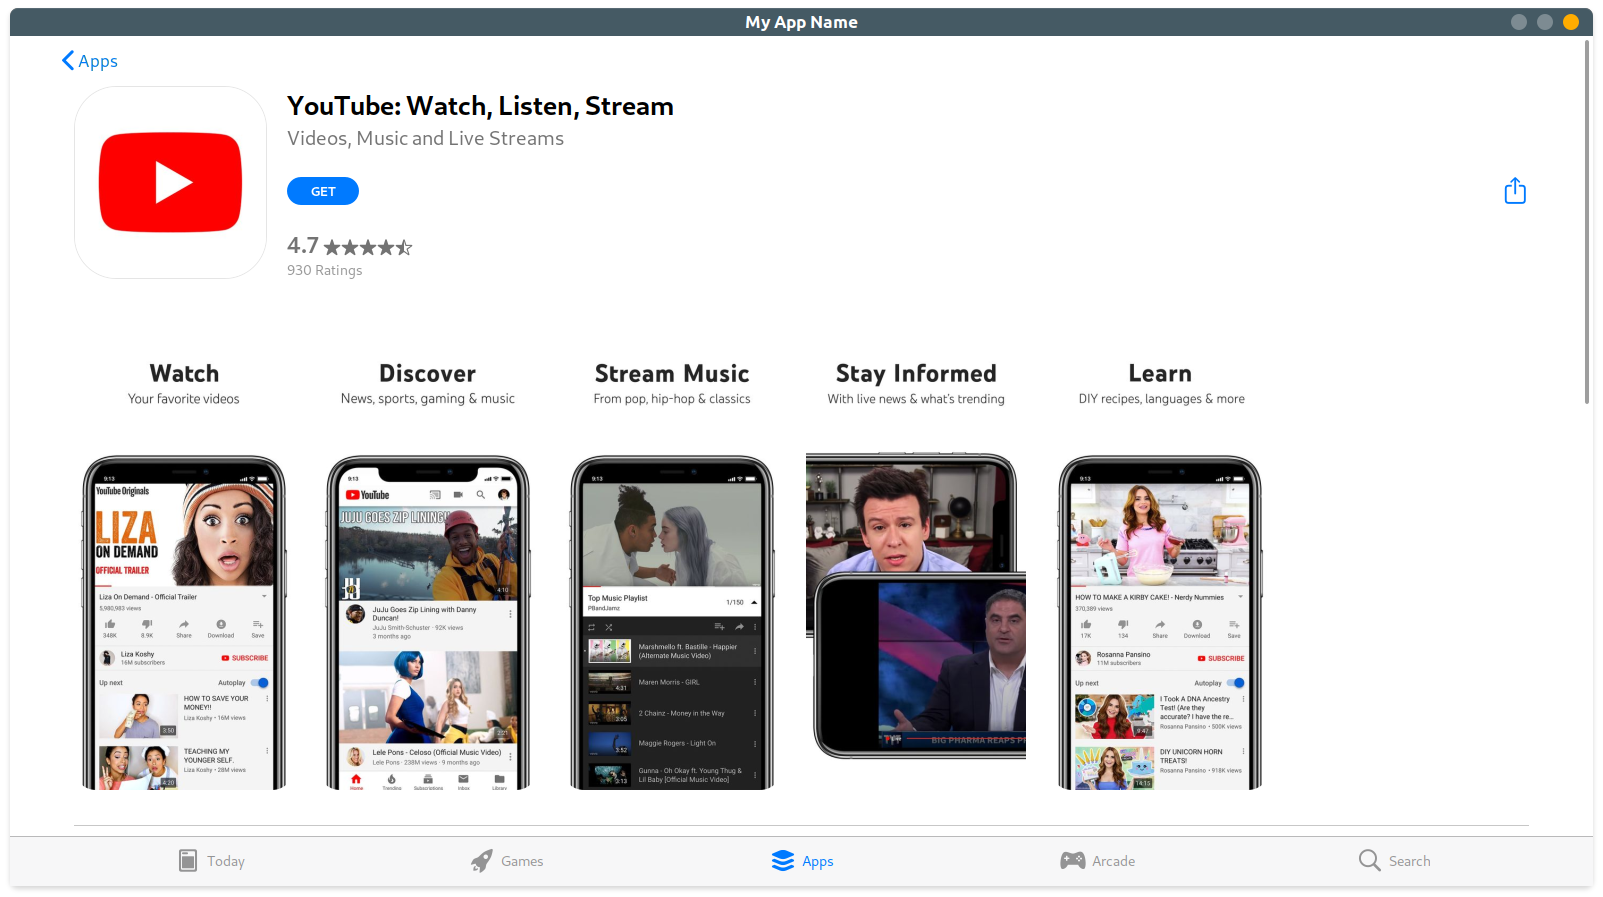Screen dimensions: 1603x897
Task: Click the Today tab icon
Action: pyautogui.click(x=188, y=861)
